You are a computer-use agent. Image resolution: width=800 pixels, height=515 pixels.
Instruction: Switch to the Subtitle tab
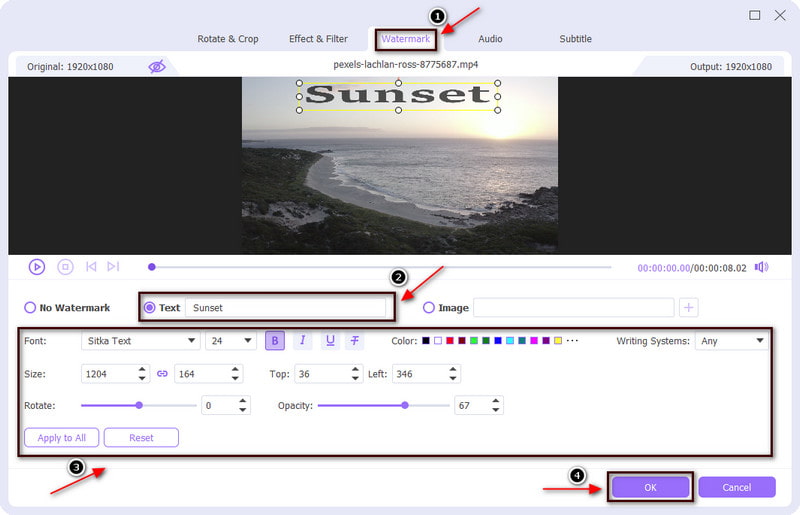pos(576,39)
